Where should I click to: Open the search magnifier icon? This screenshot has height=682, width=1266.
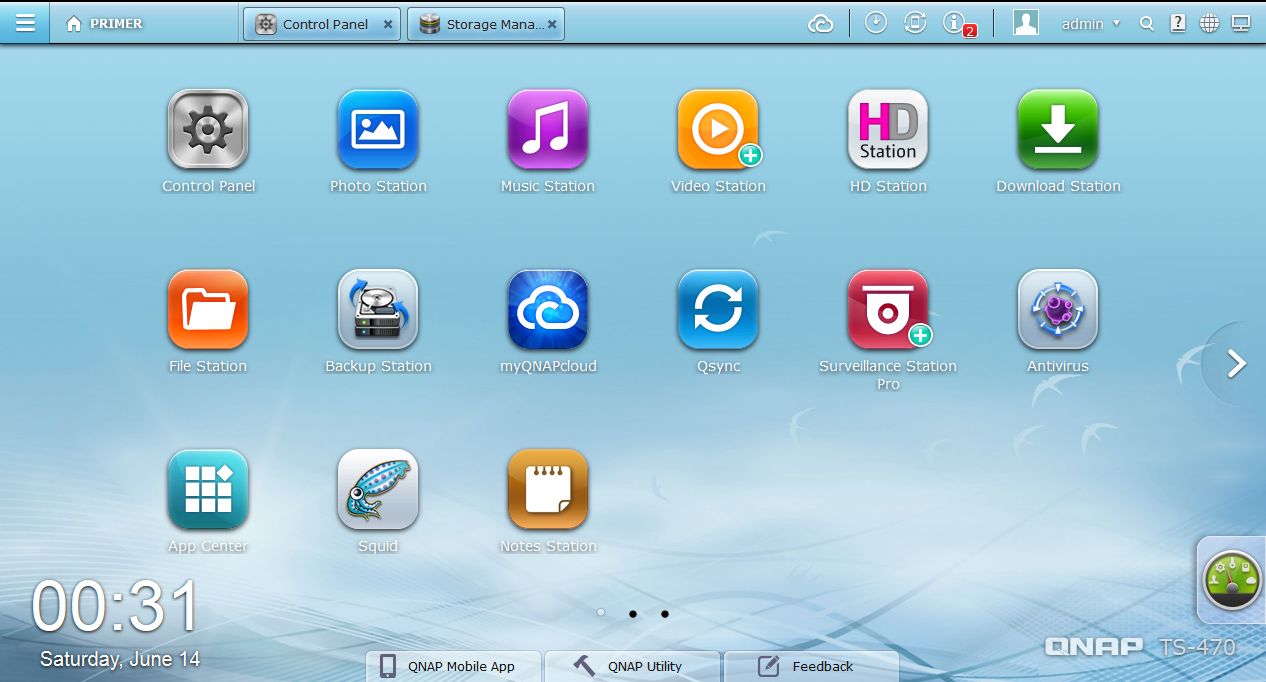(x=1147, y=24)
